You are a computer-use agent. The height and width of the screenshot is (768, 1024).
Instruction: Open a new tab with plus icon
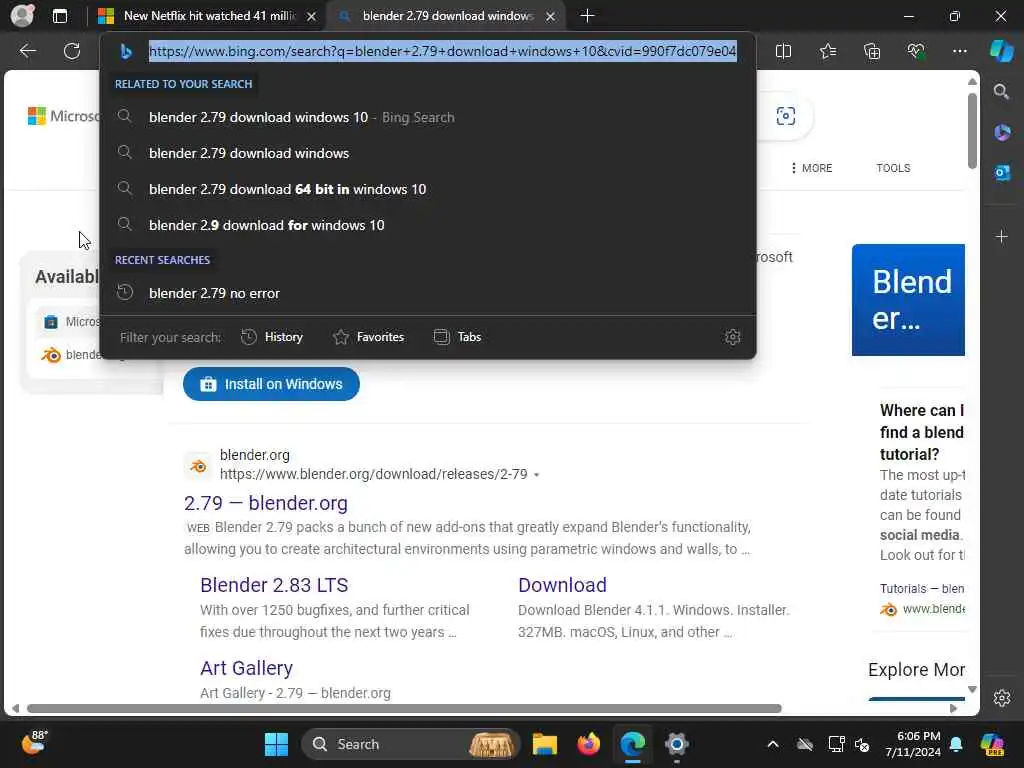click(x=587, y=16)
